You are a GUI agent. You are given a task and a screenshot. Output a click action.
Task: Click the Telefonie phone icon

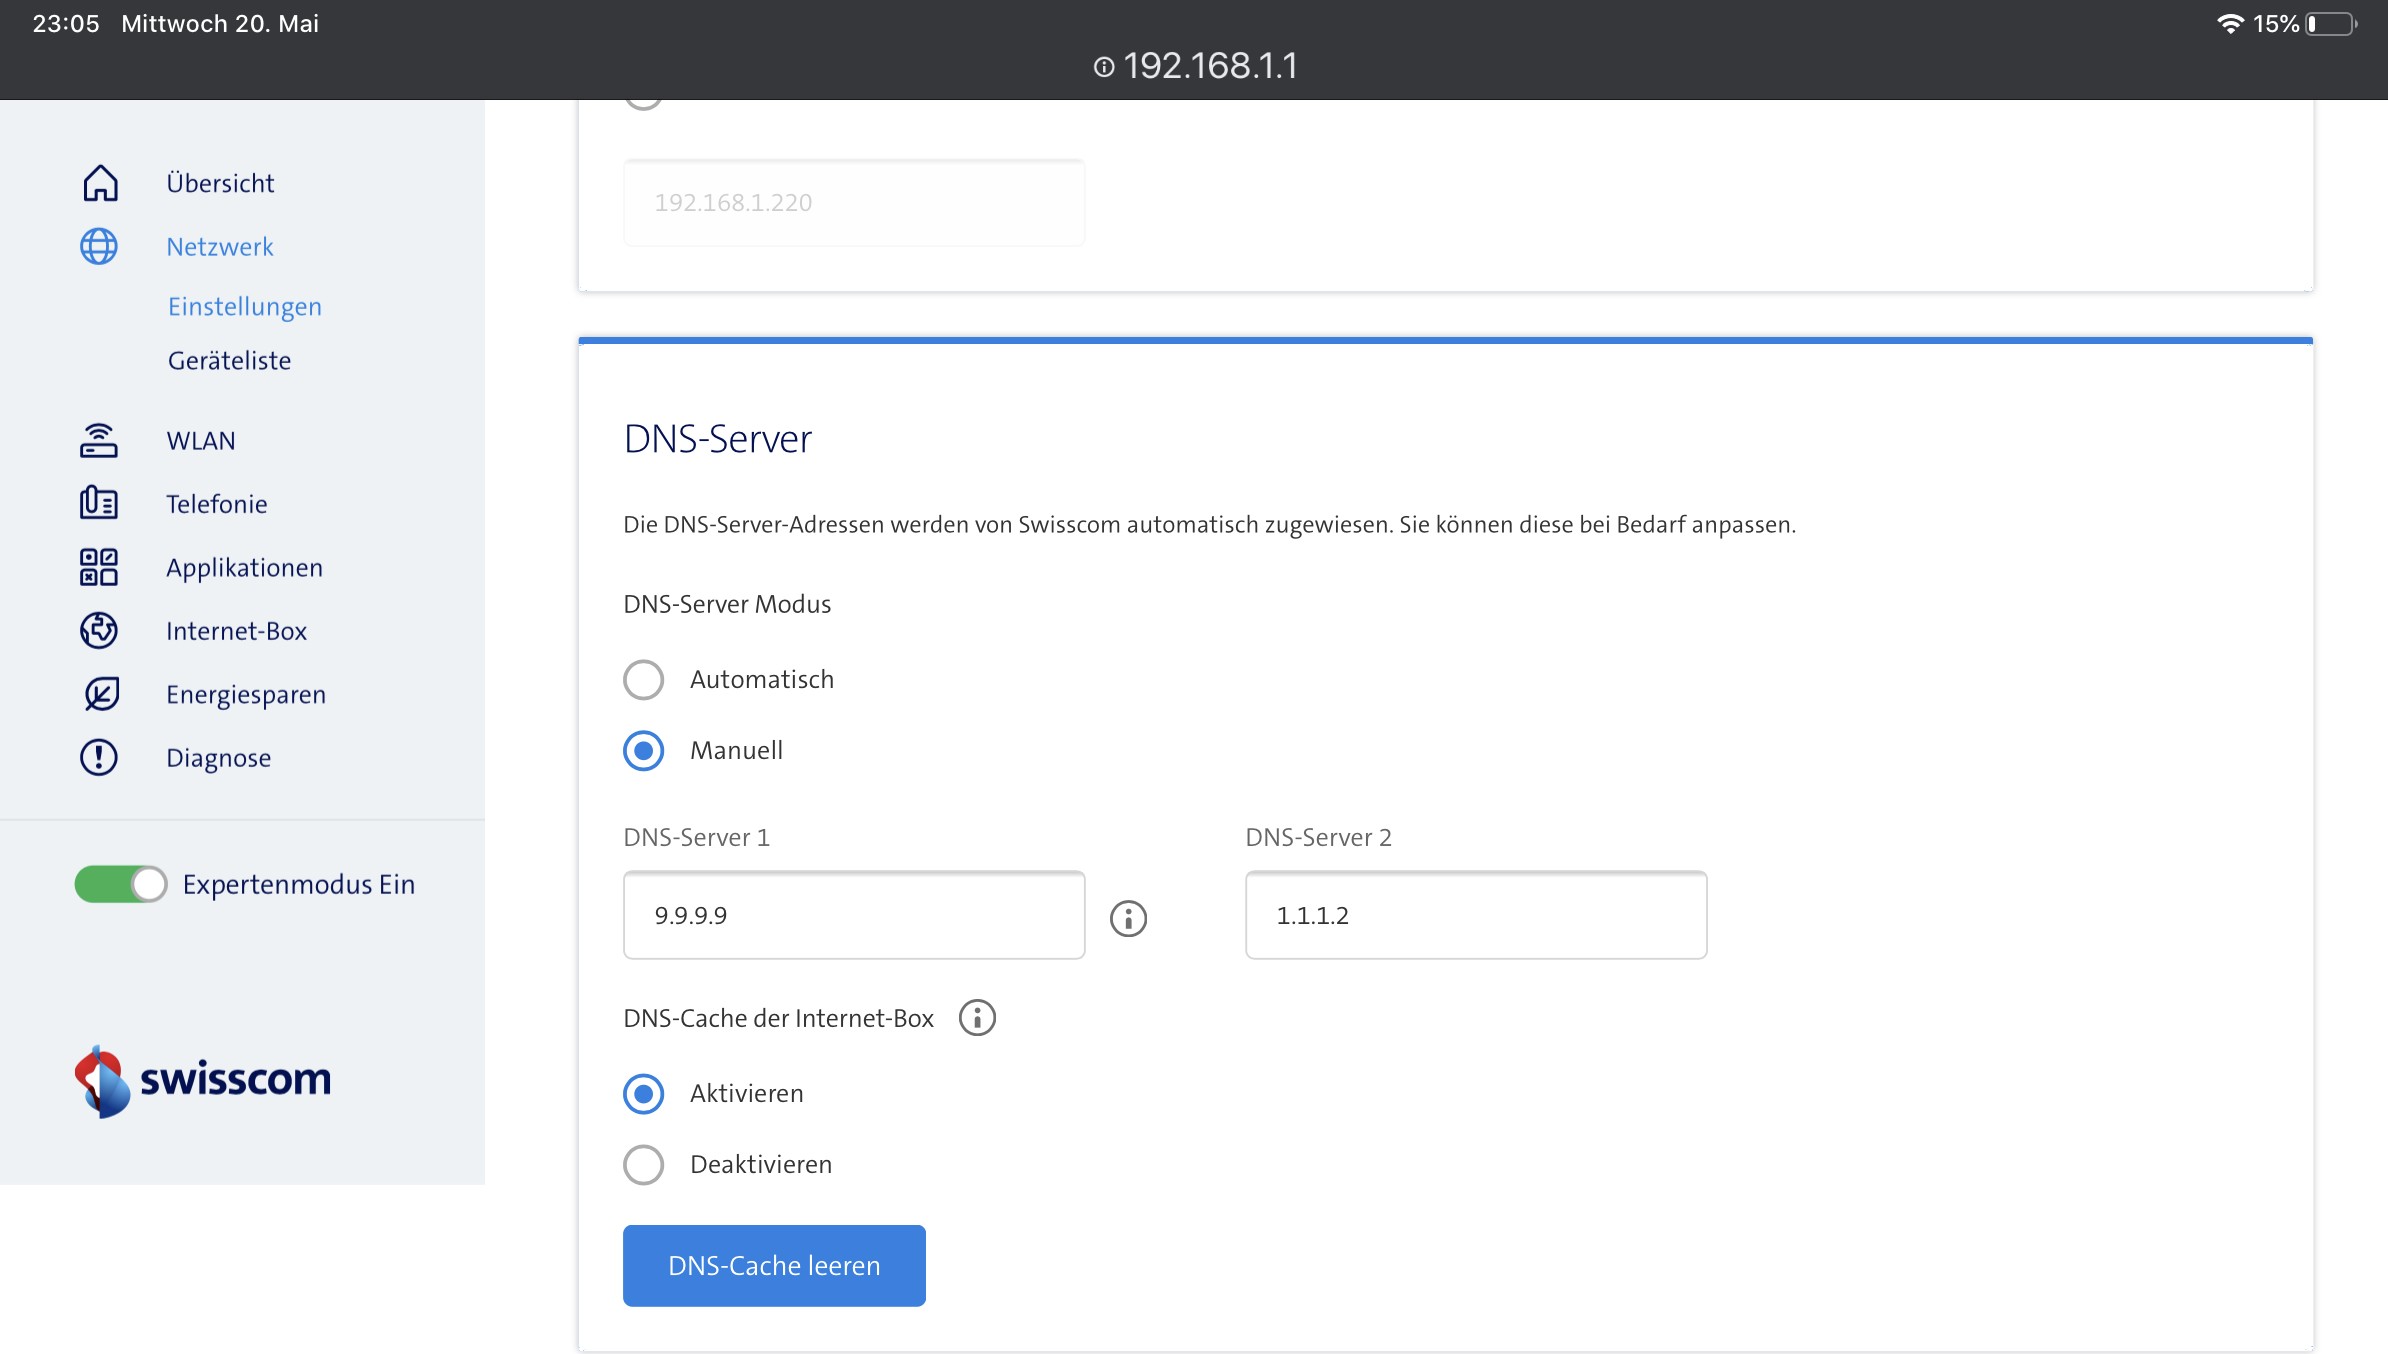coord(99,503)
